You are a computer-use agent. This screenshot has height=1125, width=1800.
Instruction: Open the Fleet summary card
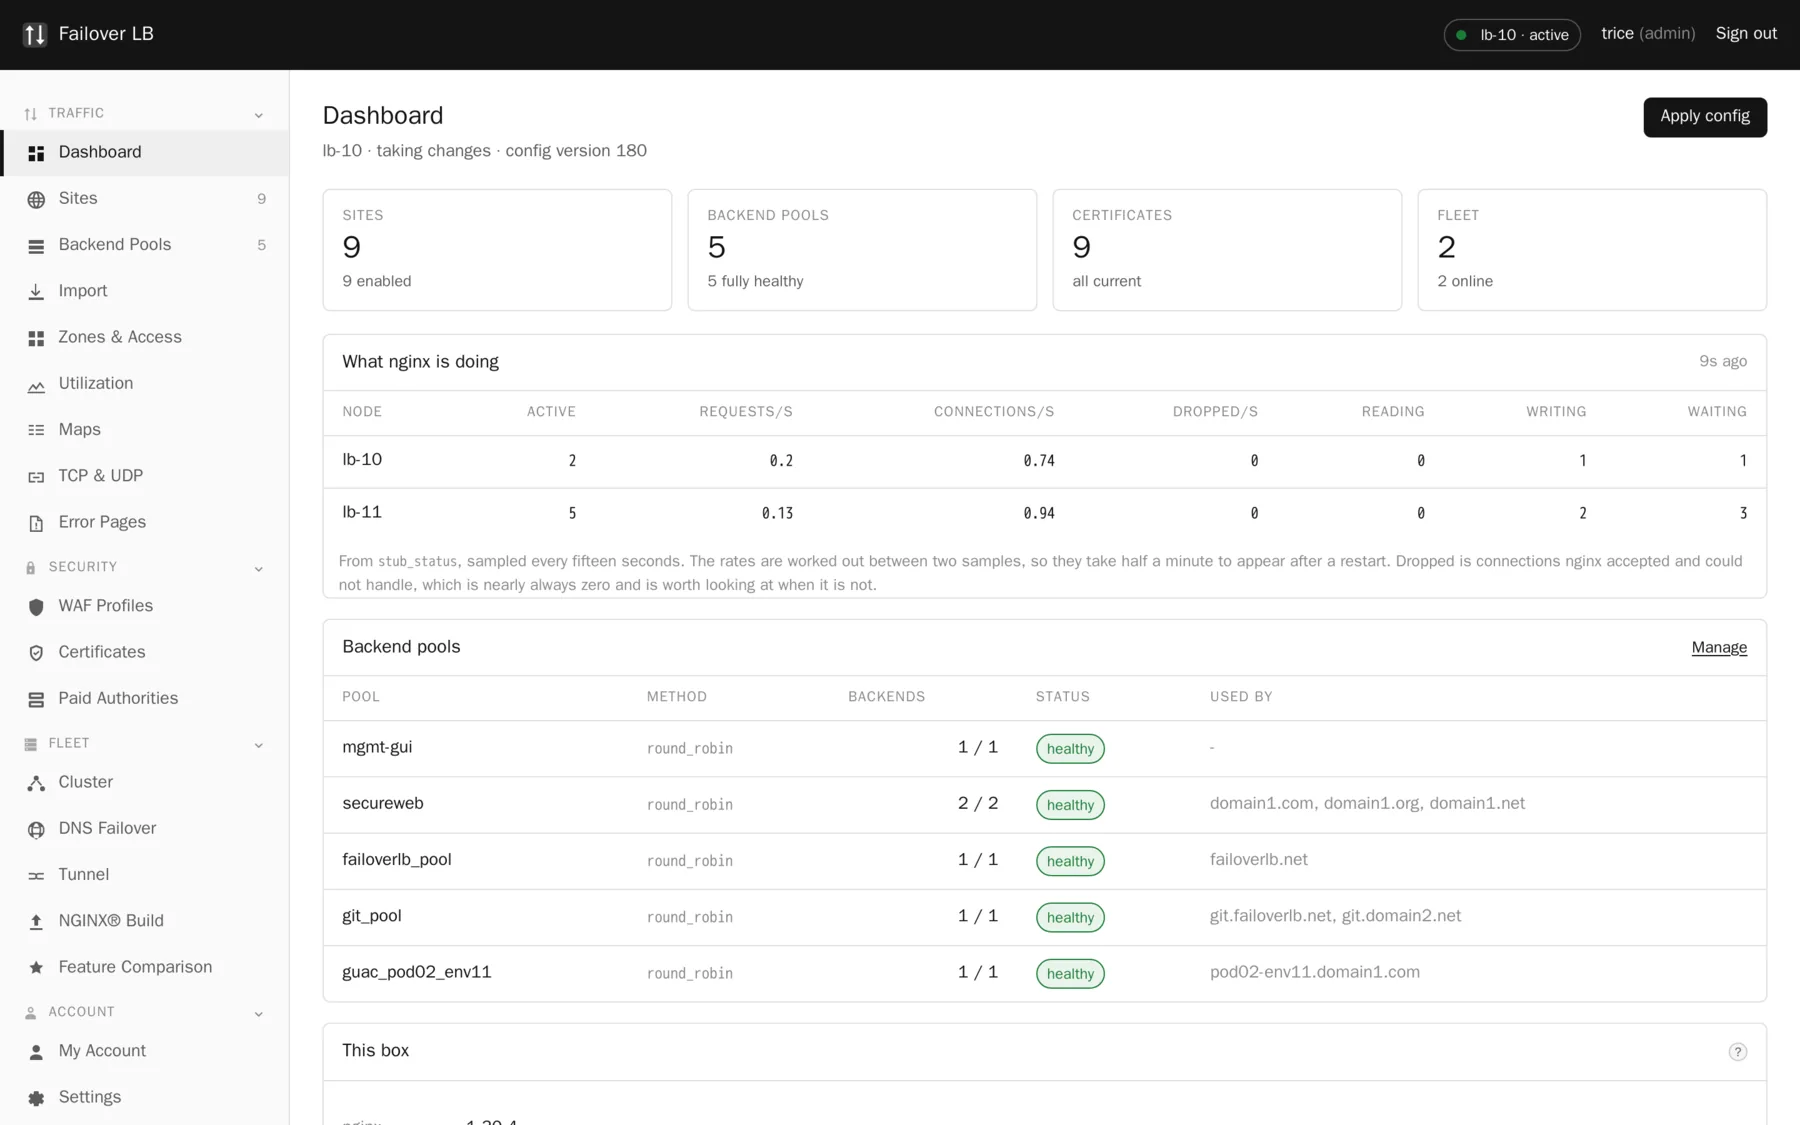1592,250
